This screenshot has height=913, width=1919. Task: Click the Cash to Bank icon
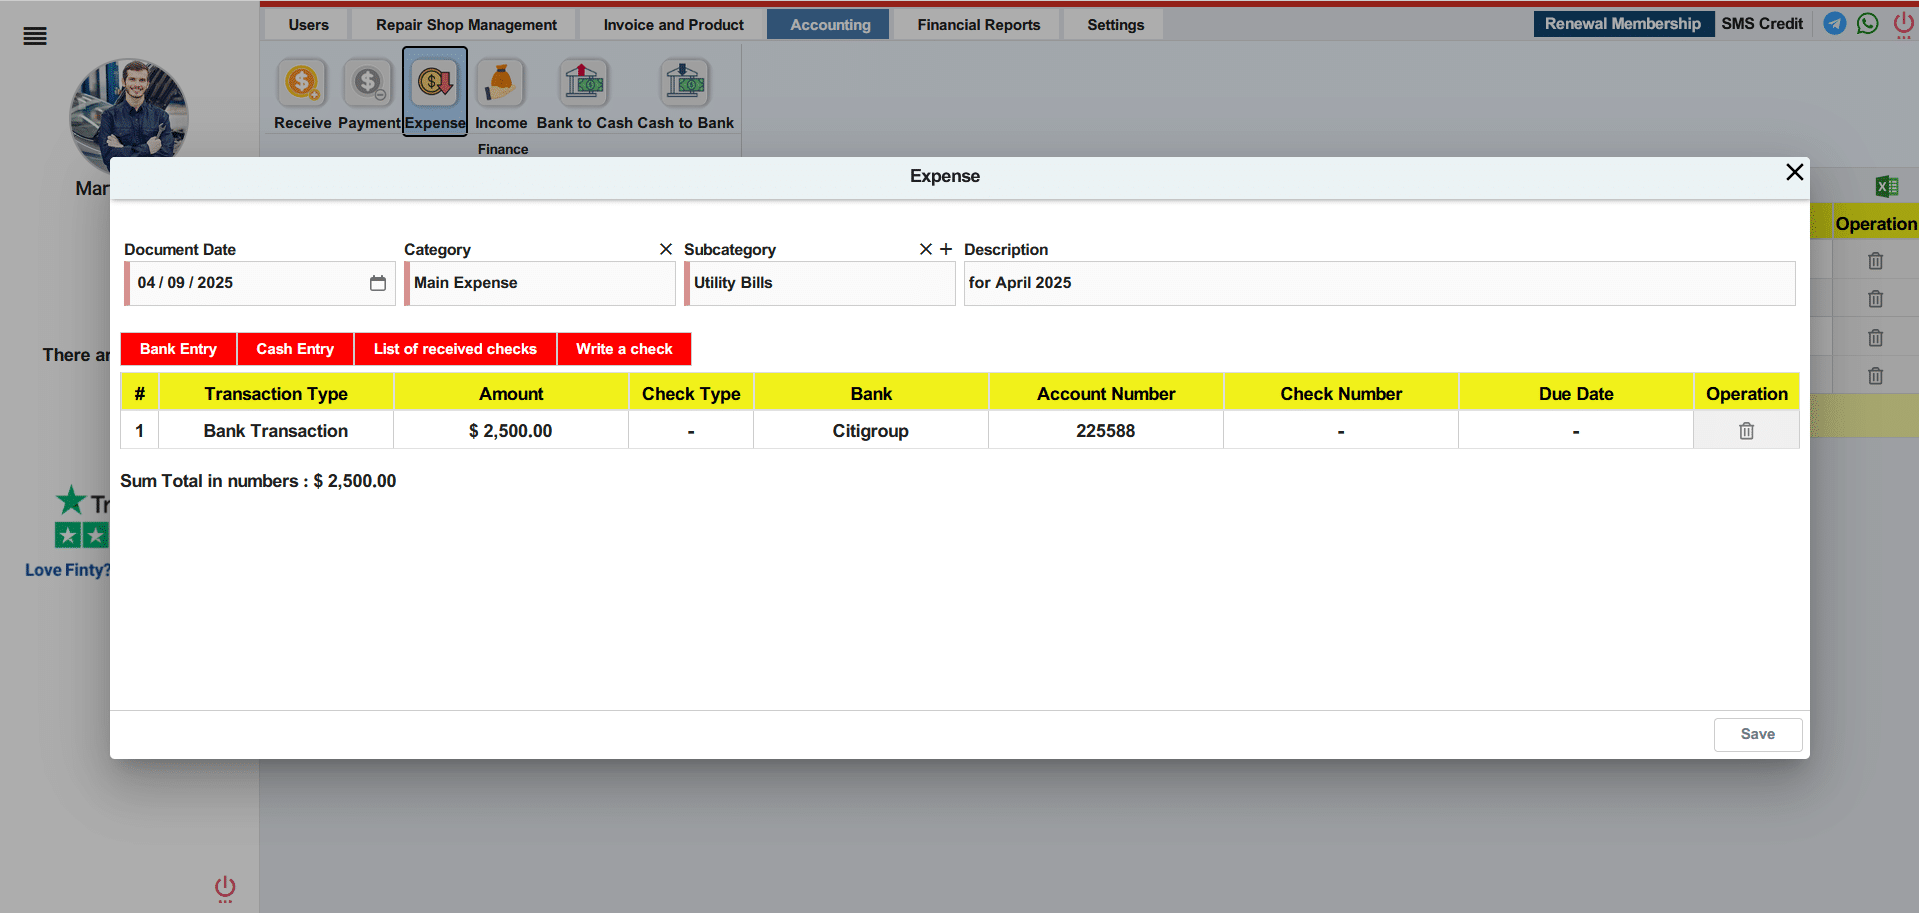[x=685, y=83]
